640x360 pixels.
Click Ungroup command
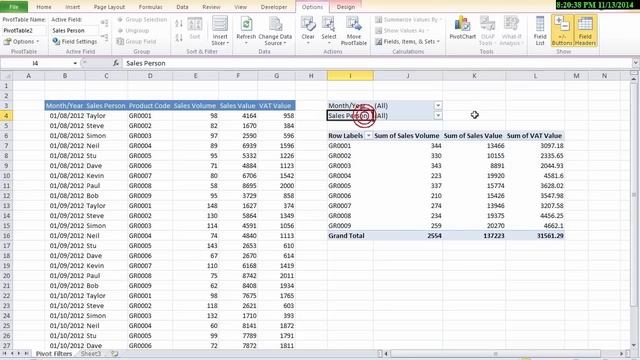tap(133, 30)
